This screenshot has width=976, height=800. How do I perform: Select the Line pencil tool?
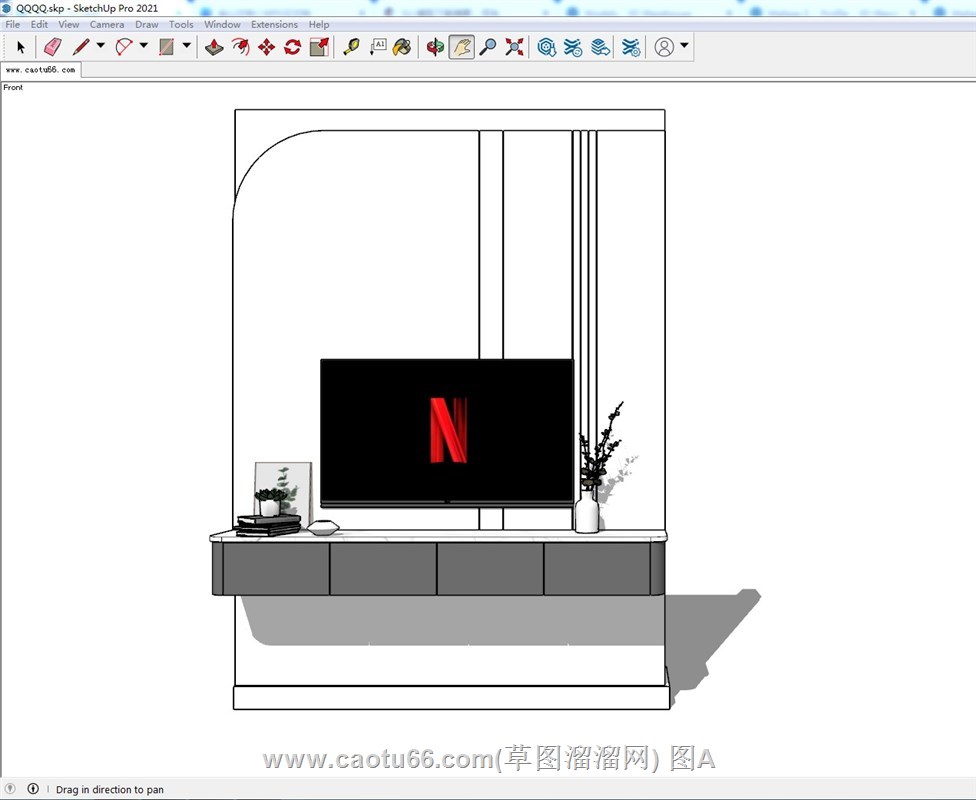coord(81,47)
